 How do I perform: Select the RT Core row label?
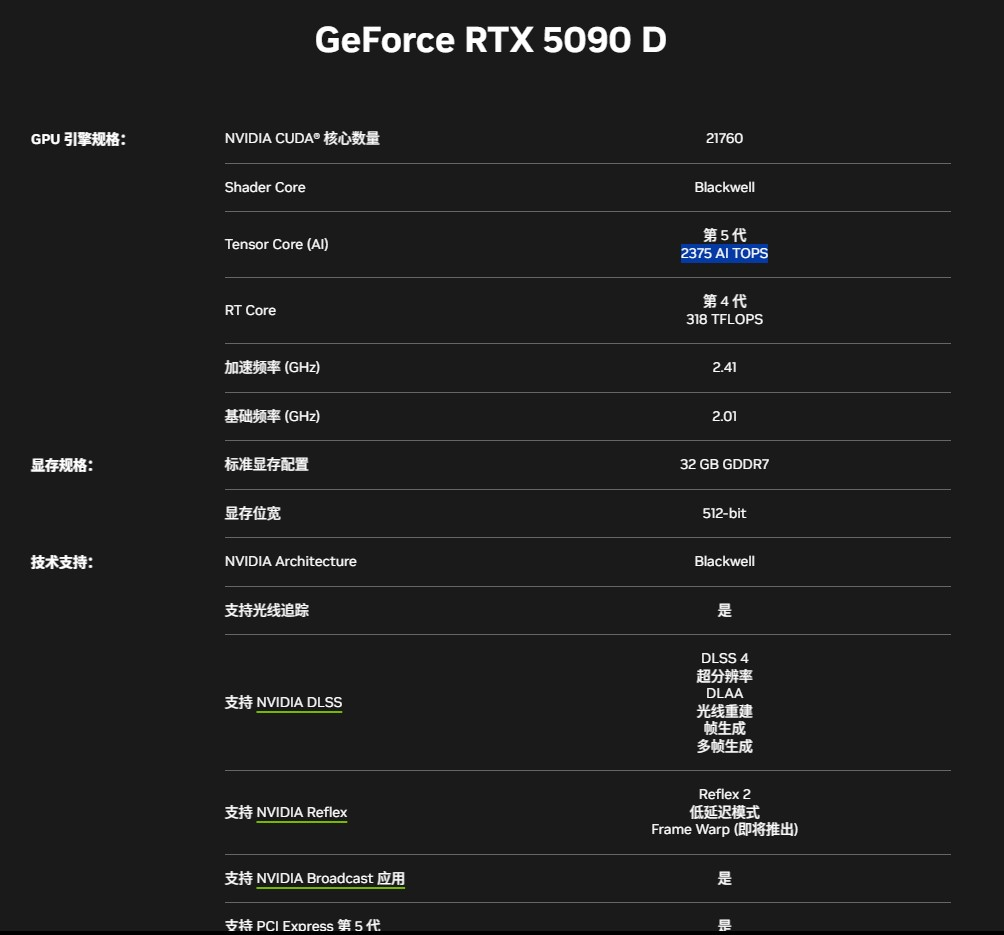pyautogui.click(x=250, y=311)
